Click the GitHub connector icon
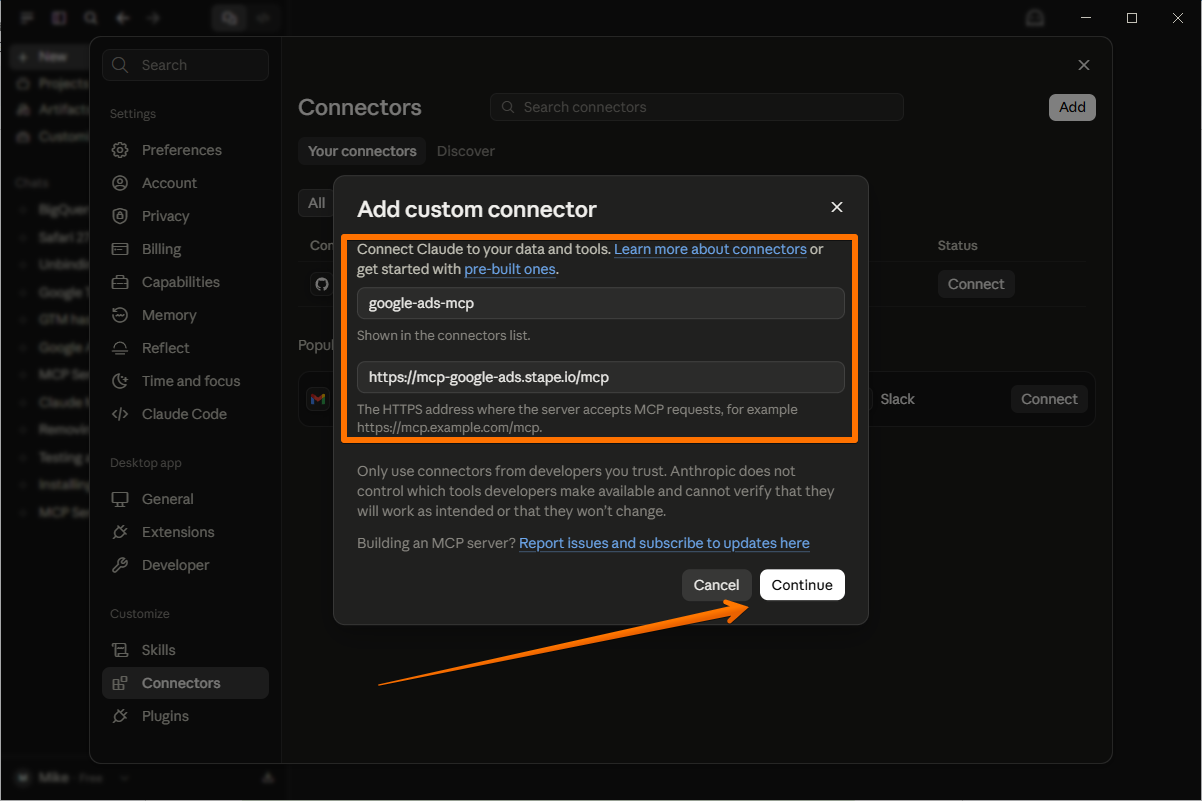The image size is (1202, 801). coord(321,284)
